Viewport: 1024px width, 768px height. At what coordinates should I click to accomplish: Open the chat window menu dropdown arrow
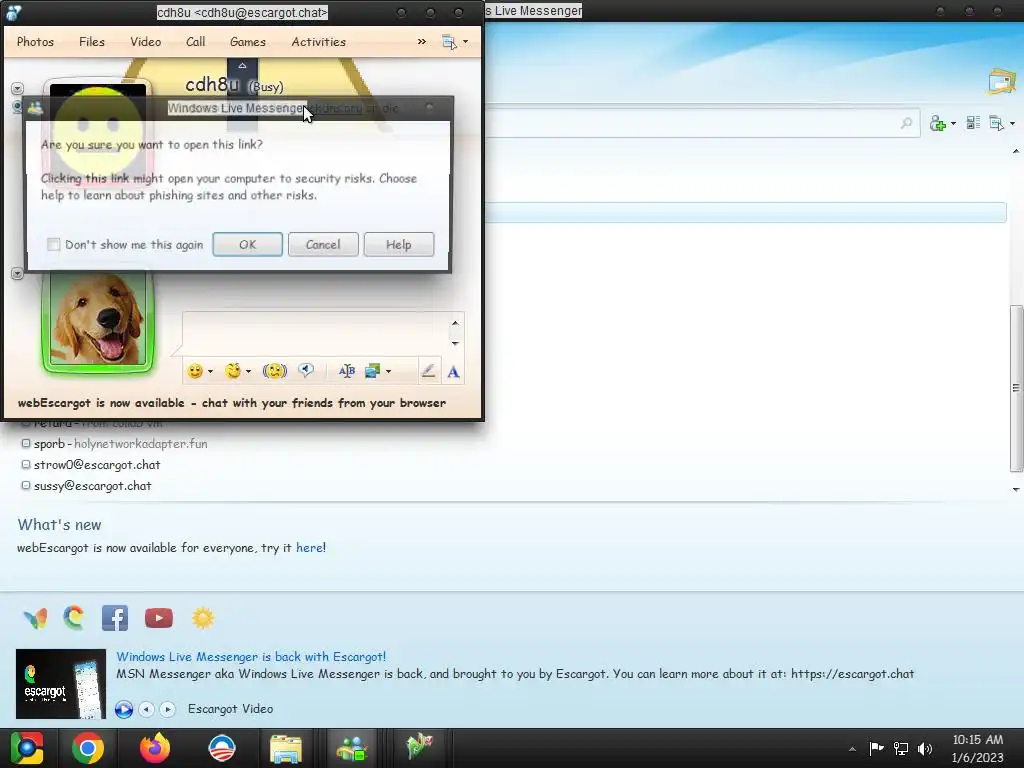click(465, 42)
